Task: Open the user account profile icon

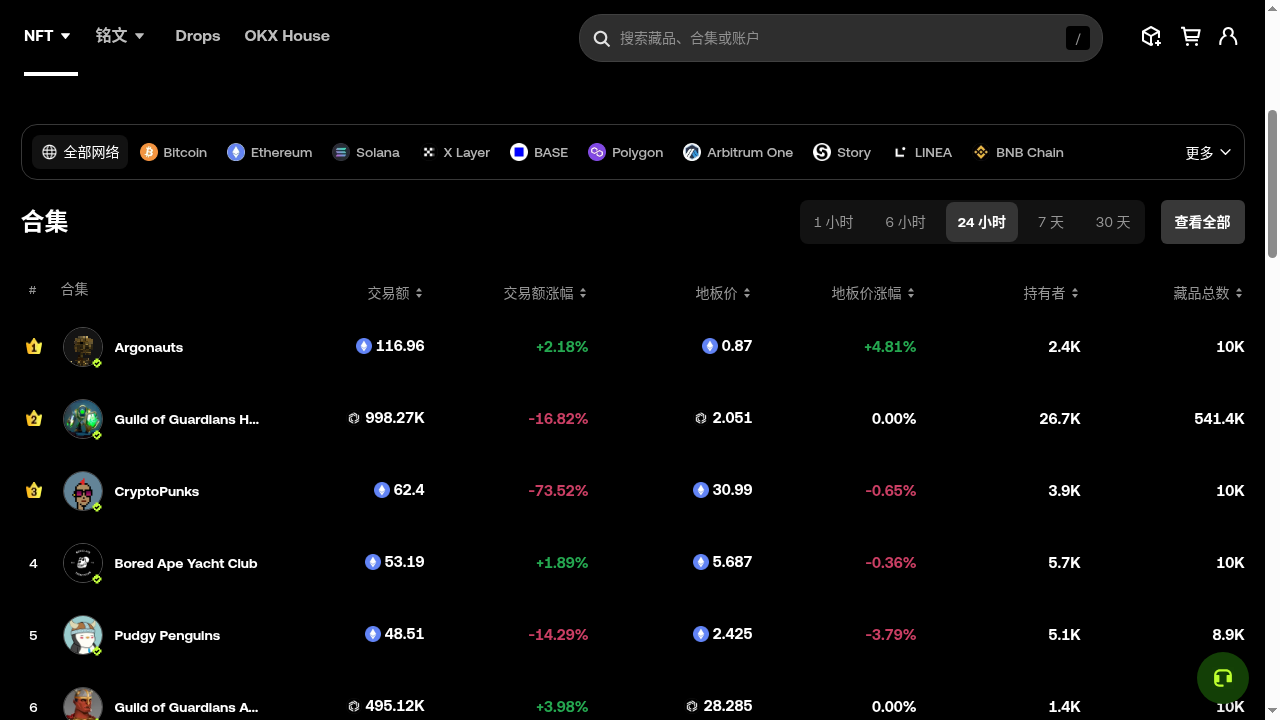Action: coord(1228,37)
